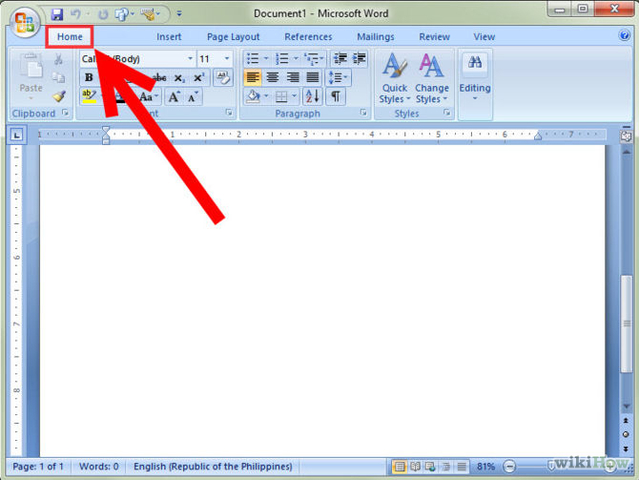This screenshot has height=480, width=639.
Task: Toggle Bold formatting
Action: coord(88,77)
